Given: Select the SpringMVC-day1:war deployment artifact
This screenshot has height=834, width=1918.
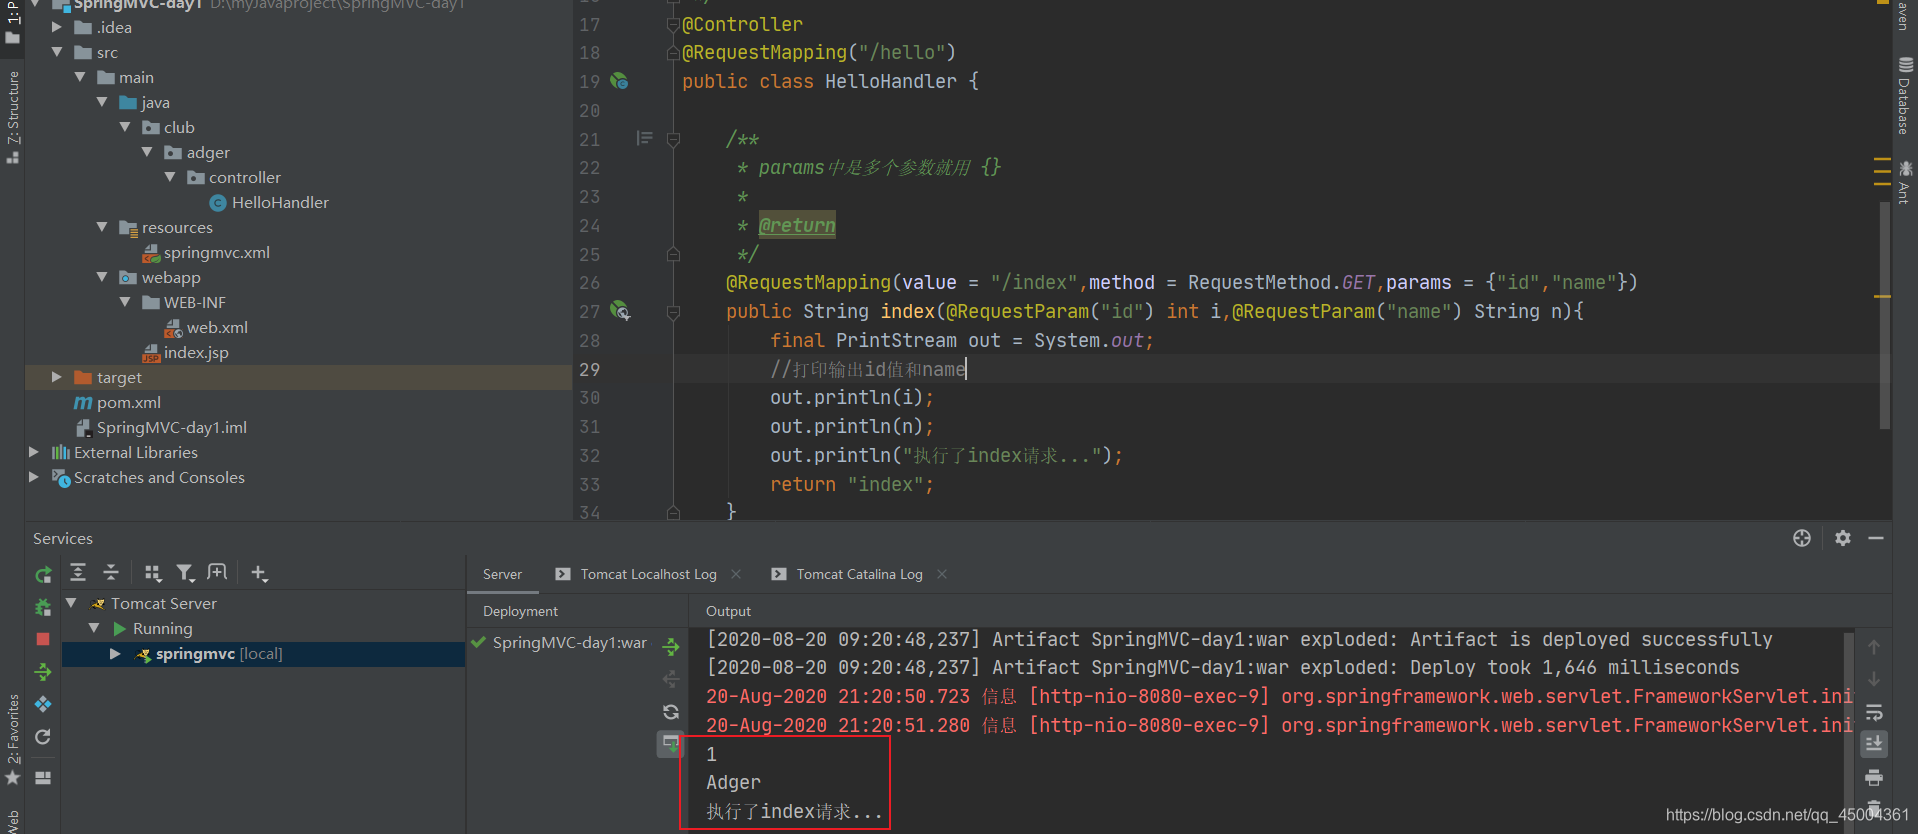Looking at the screenshot, I should click(569, 643).
